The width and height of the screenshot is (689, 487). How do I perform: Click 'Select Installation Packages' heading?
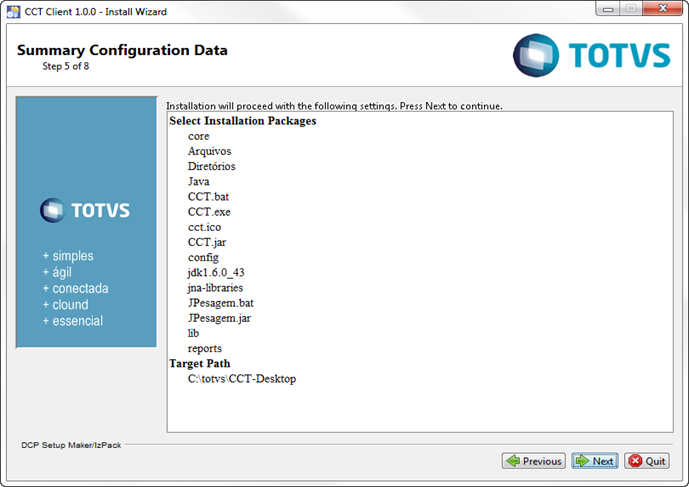pos(243,121)
